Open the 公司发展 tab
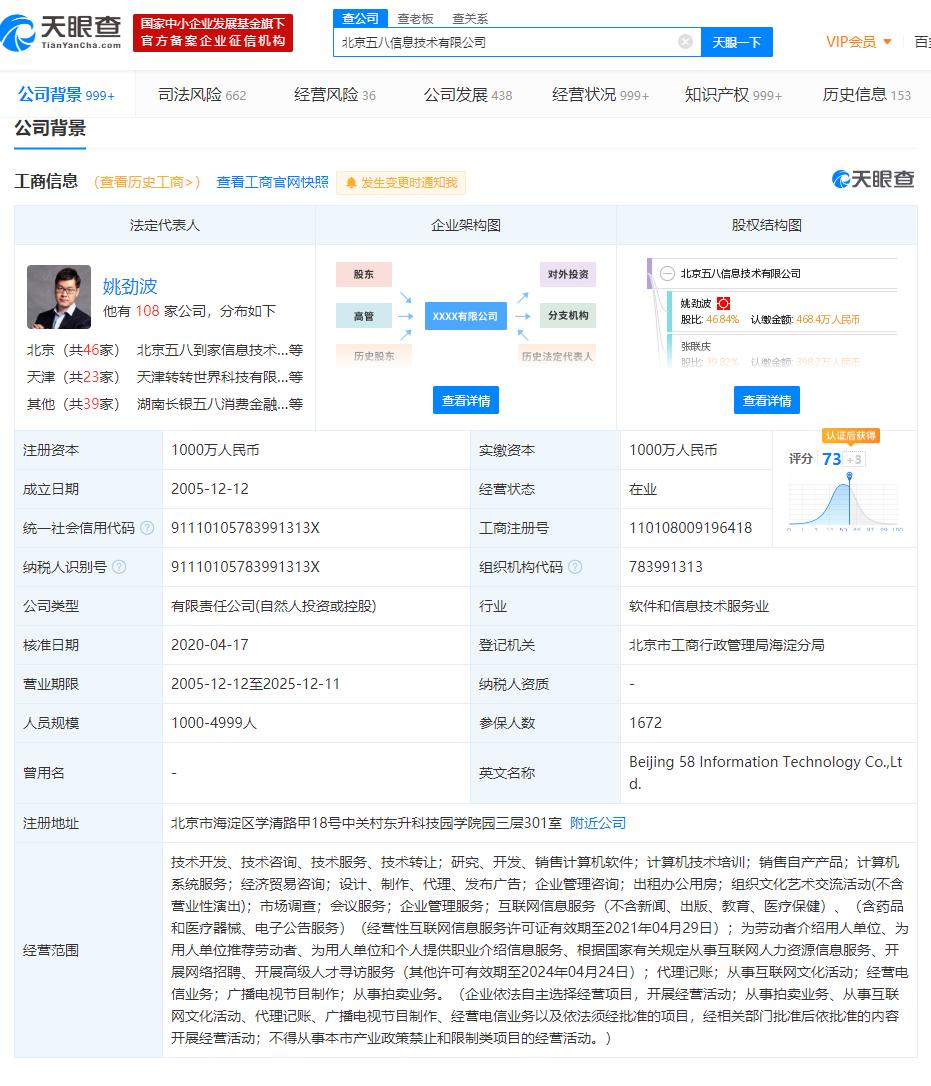This screenshot has height=1086, width=931. coord(468,94)
